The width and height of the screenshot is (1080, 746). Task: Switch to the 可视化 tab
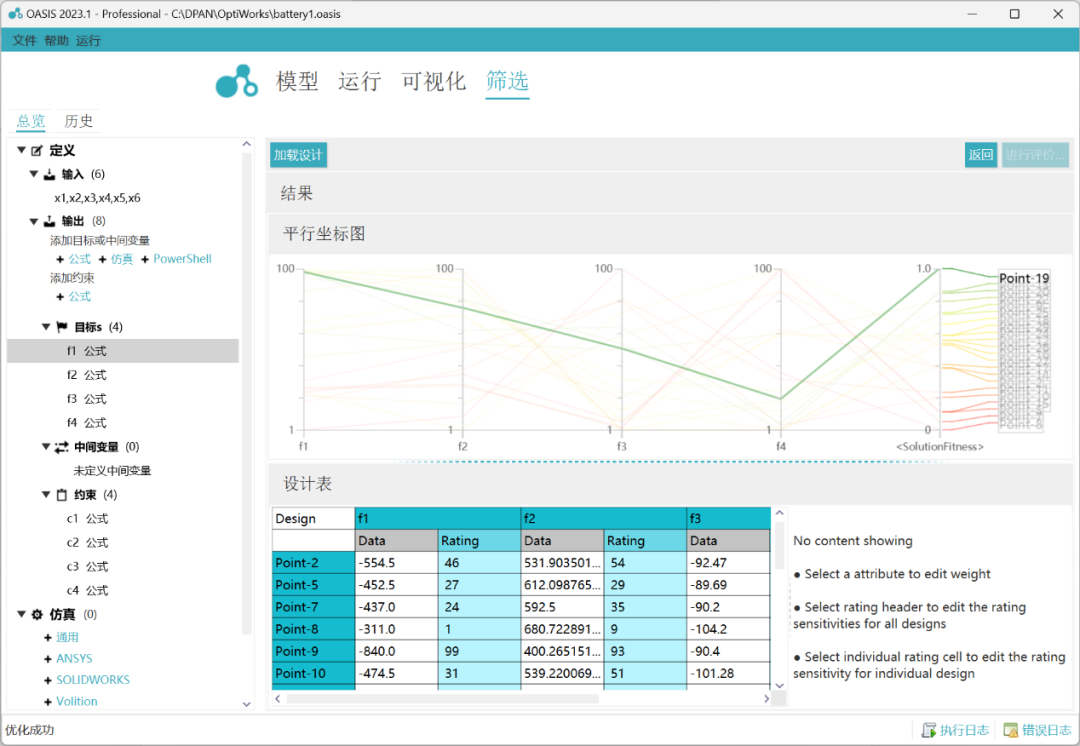[x=434, y=81]
